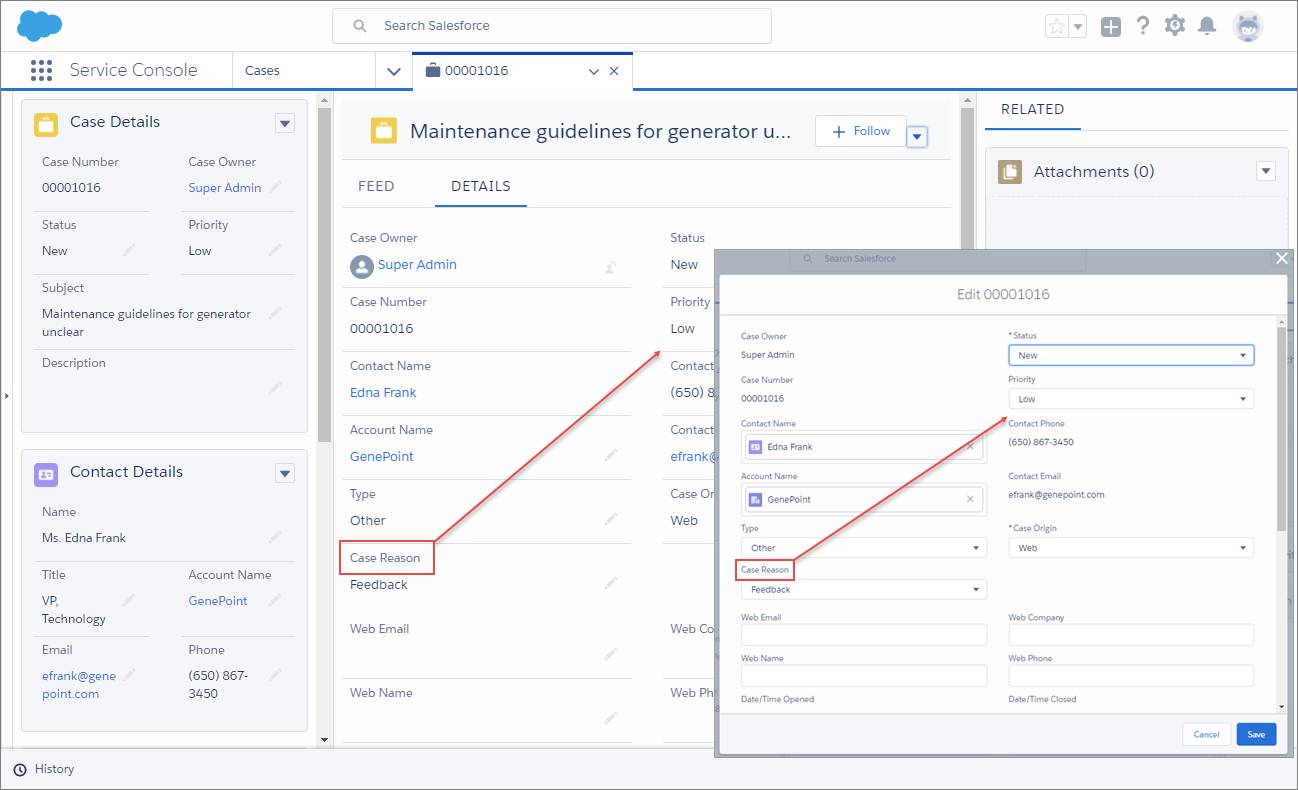1298x790 pixels.
Task: Click the Web Phone input in Edit dialog
Action: [x=1131, y=676]
